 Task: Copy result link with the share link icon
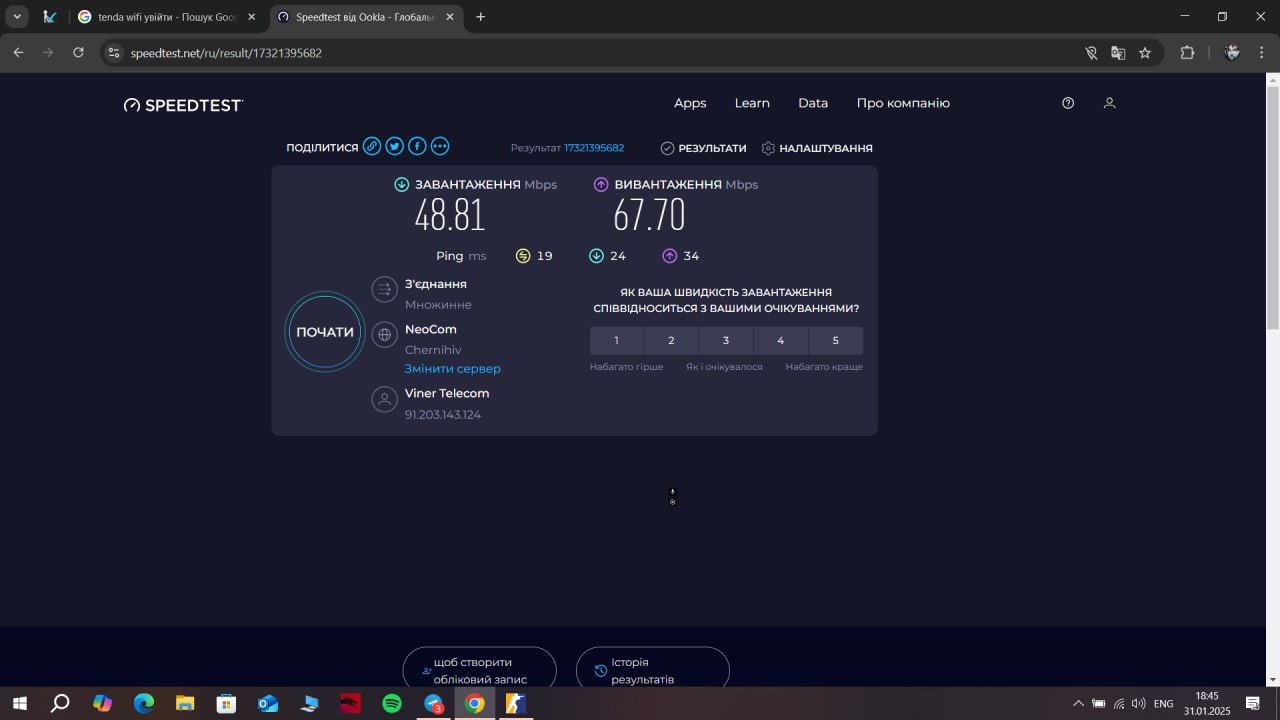372,147
